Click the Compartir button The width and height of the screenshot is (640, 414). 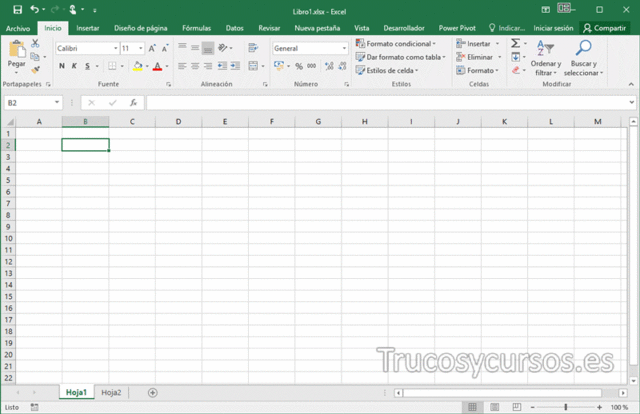tap(604, 28)
